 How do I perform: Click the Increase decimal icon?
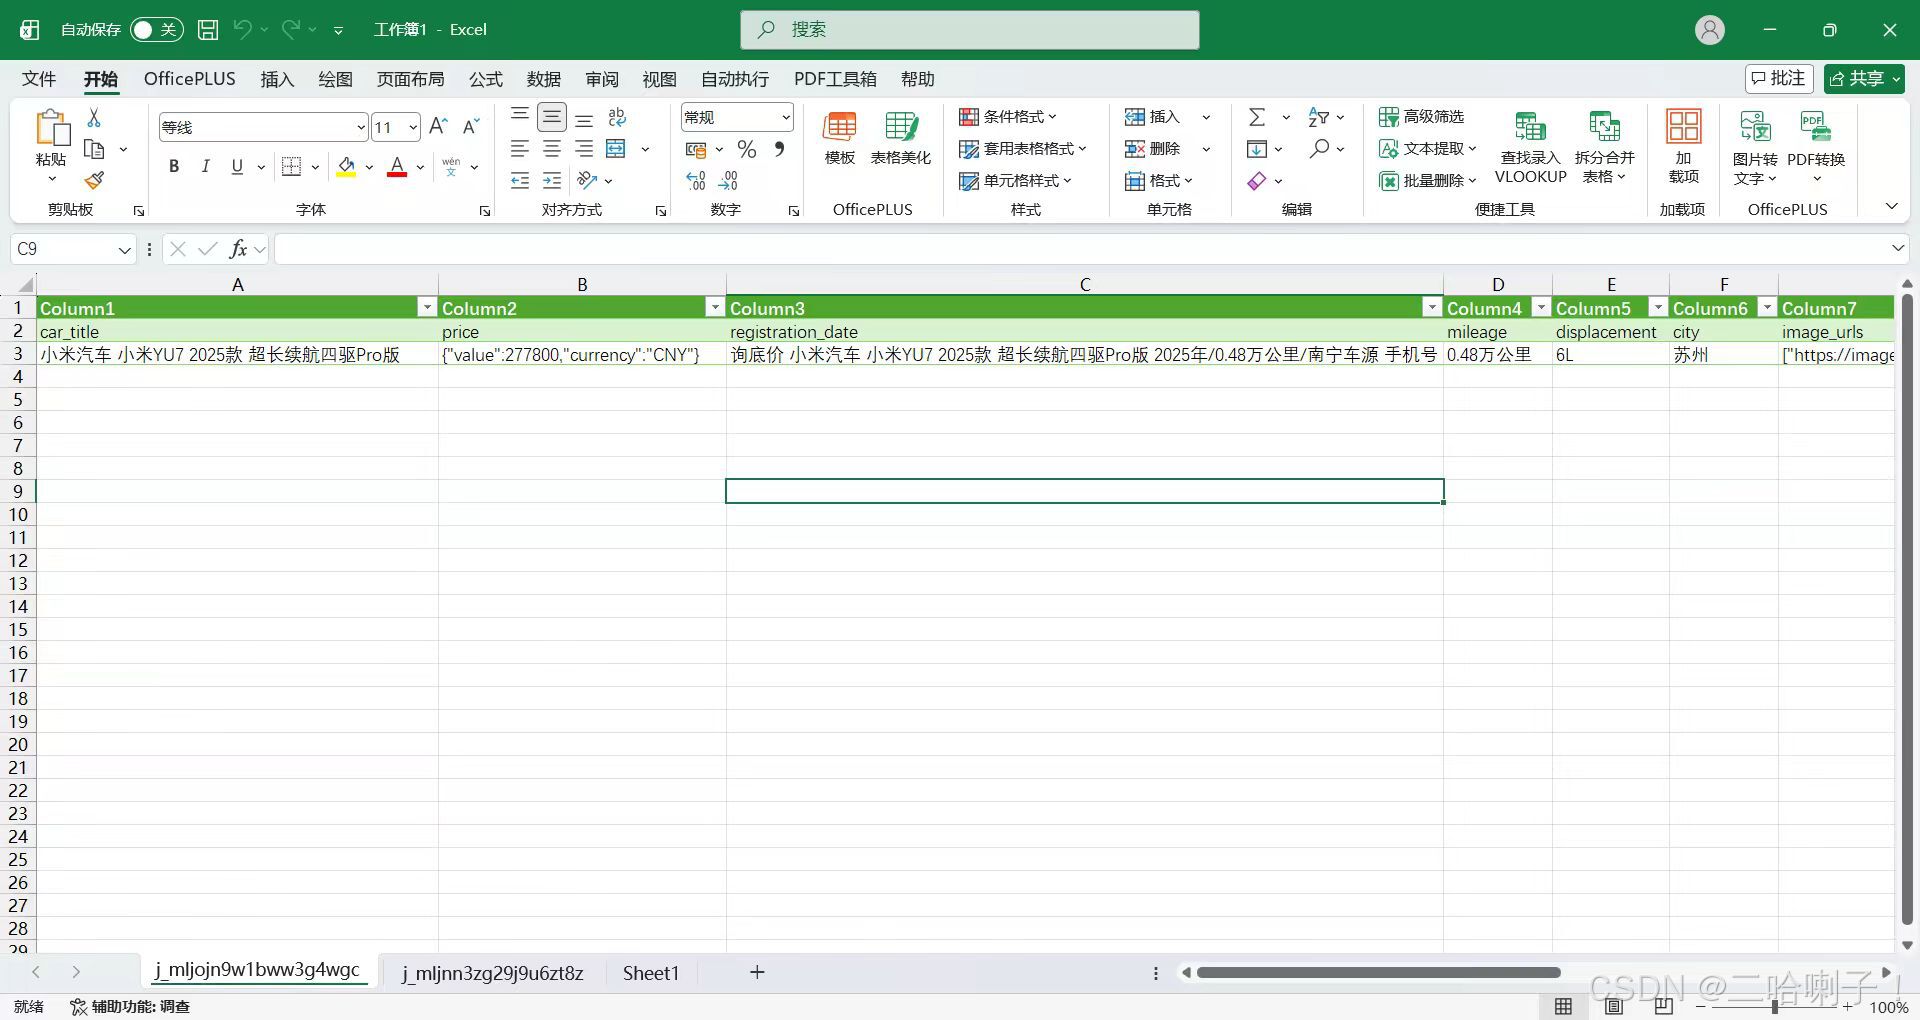696,180
